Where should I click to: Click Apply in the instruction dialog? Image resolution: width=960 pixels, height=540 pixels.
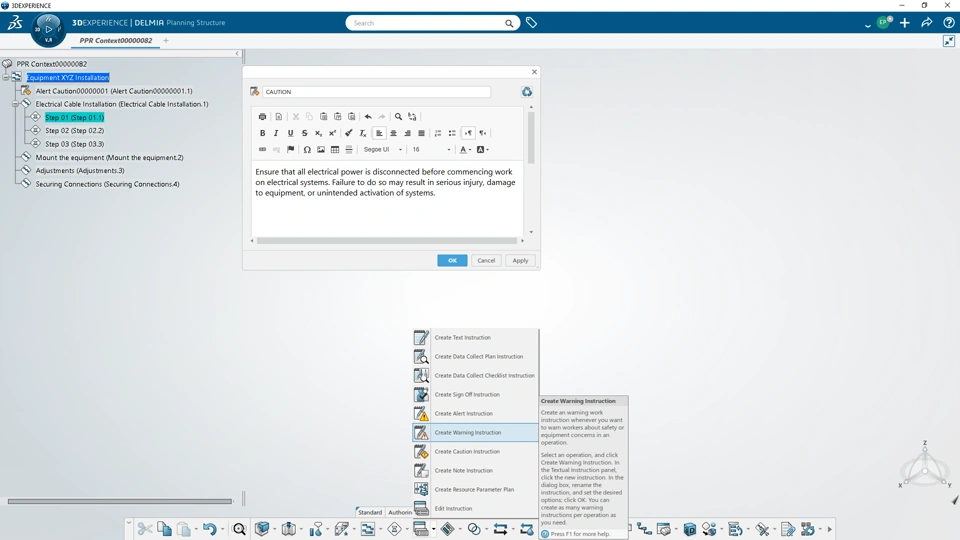point(520,260)
